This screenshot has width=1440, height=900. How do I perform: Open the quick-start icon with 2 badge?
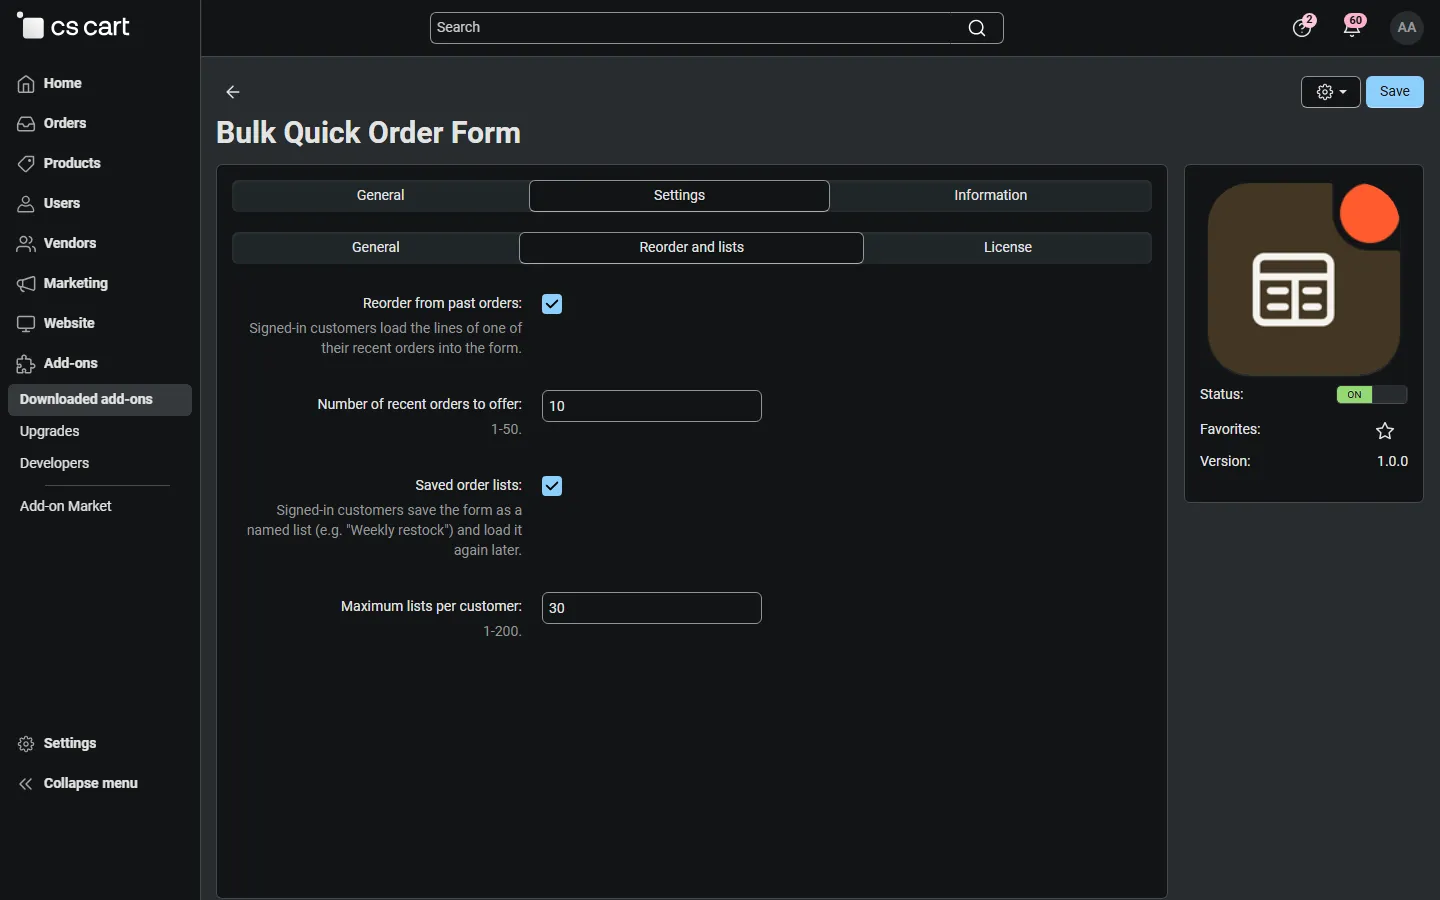[1303, 27]
